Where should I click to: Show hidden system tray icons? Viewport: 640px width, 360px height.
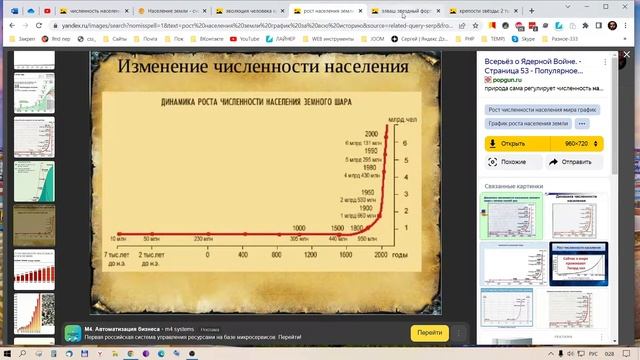(x=551, y=353)
